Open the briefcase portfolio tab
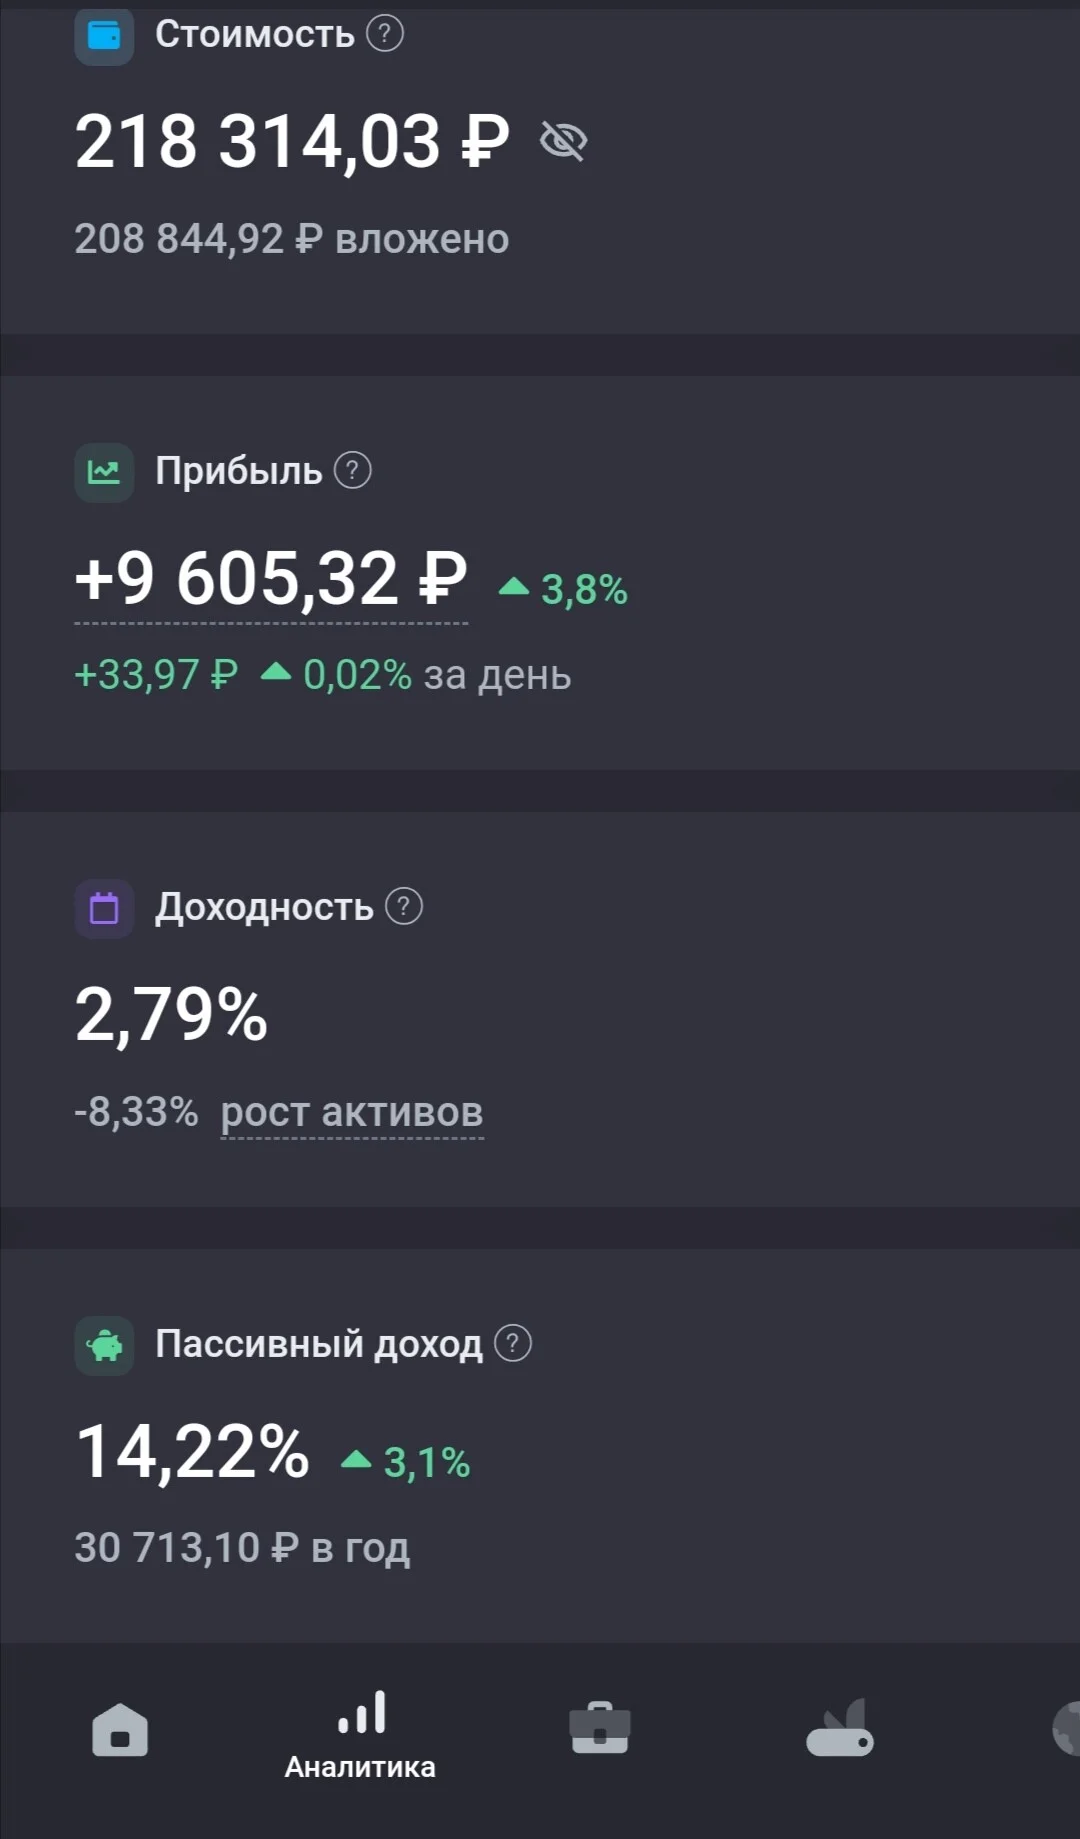 point(600,1727)
